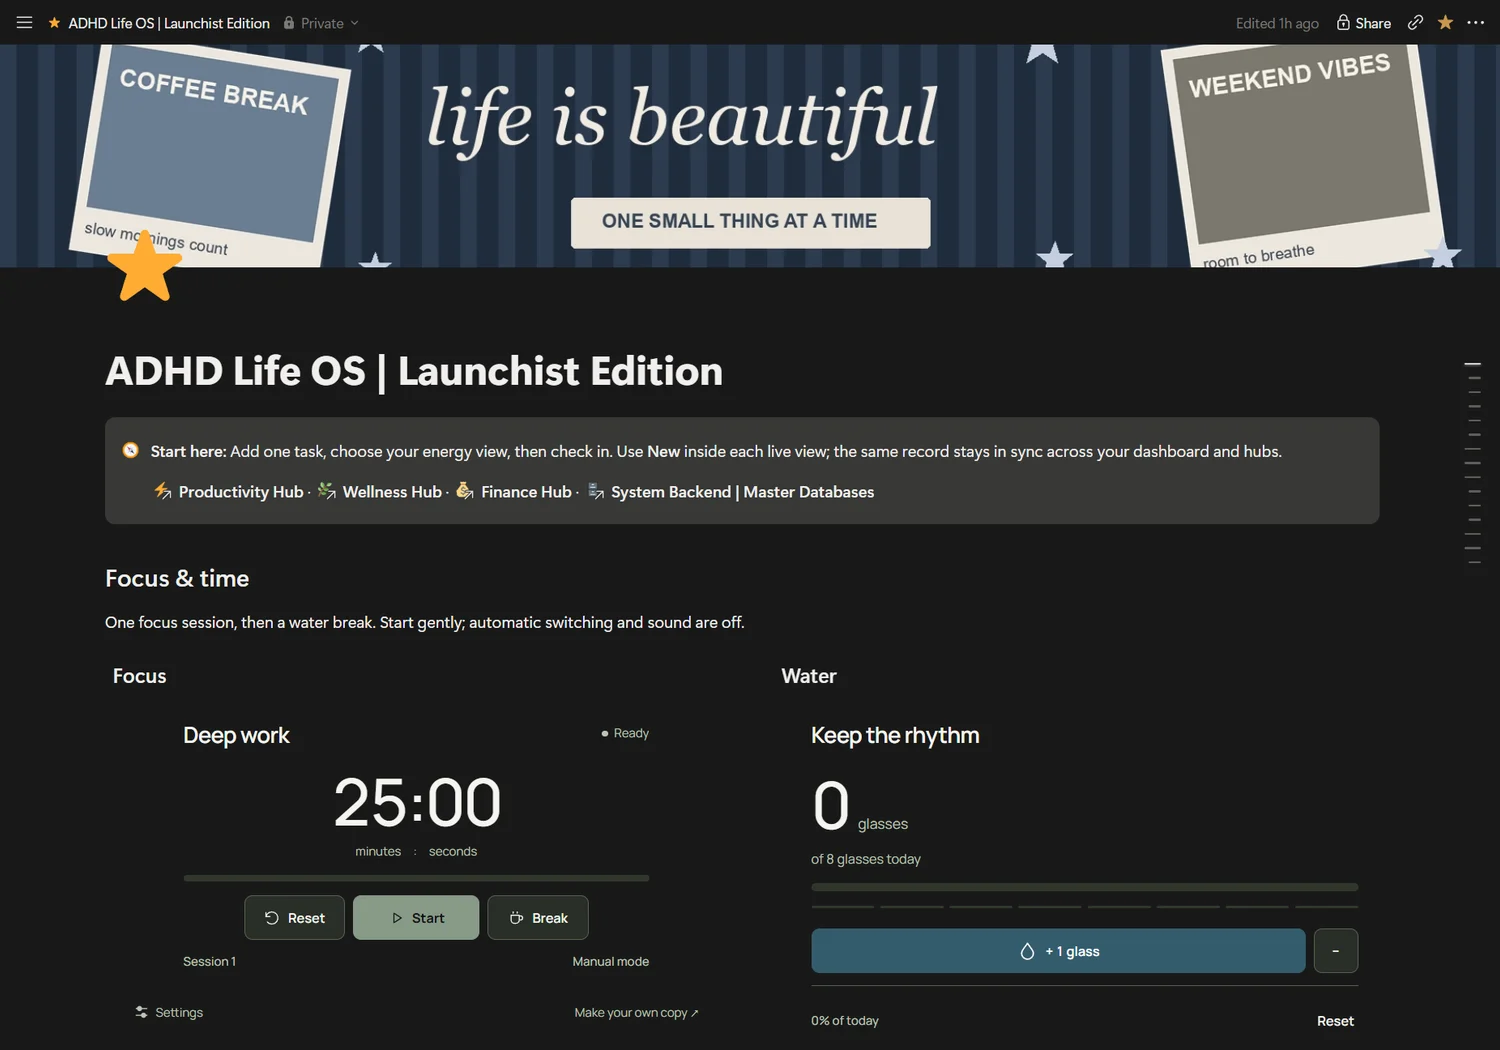
Task: Open the Wellness Hub link
Action: pyautogui.click(x=392, y=492)
